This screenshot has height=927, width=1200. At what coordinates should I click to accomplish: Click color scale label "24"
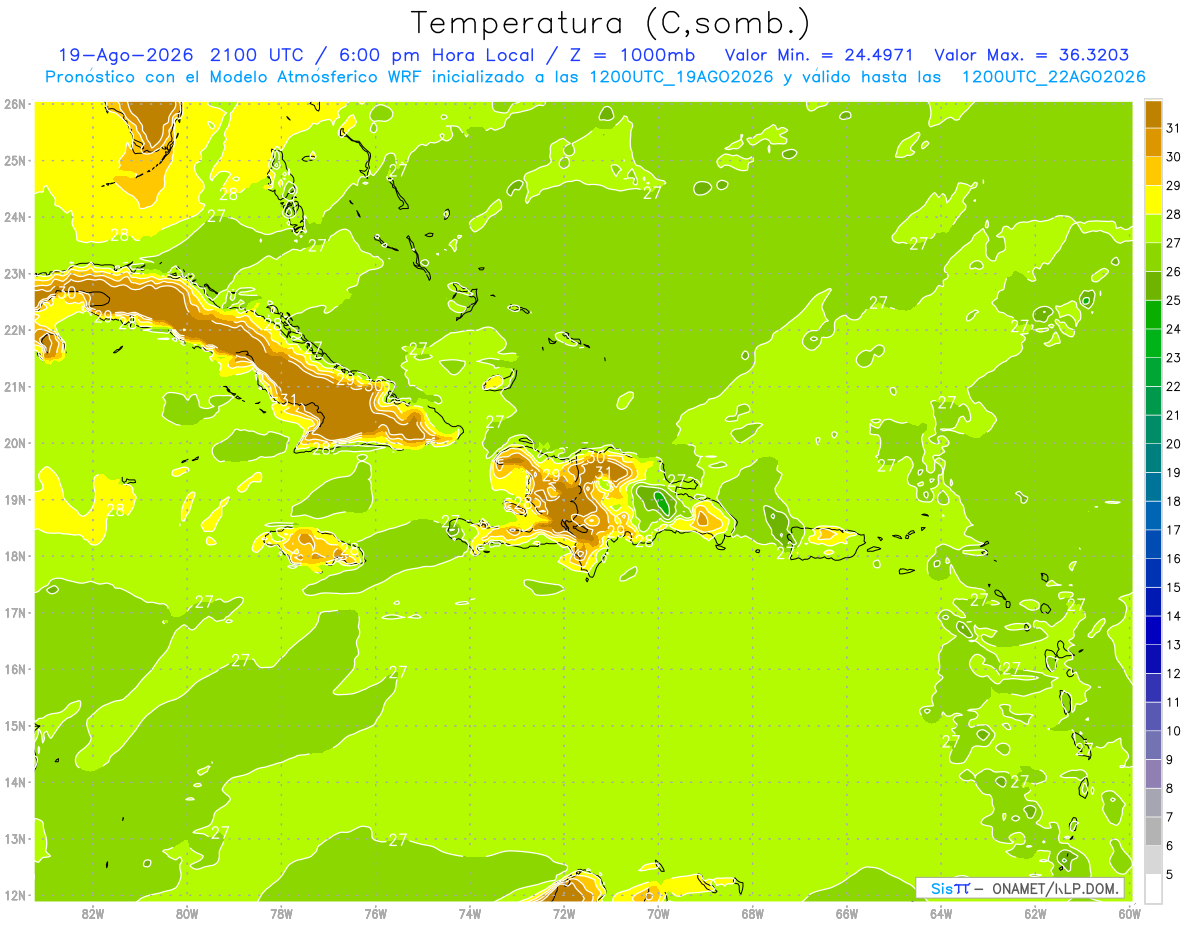[x=1173, y=329]
